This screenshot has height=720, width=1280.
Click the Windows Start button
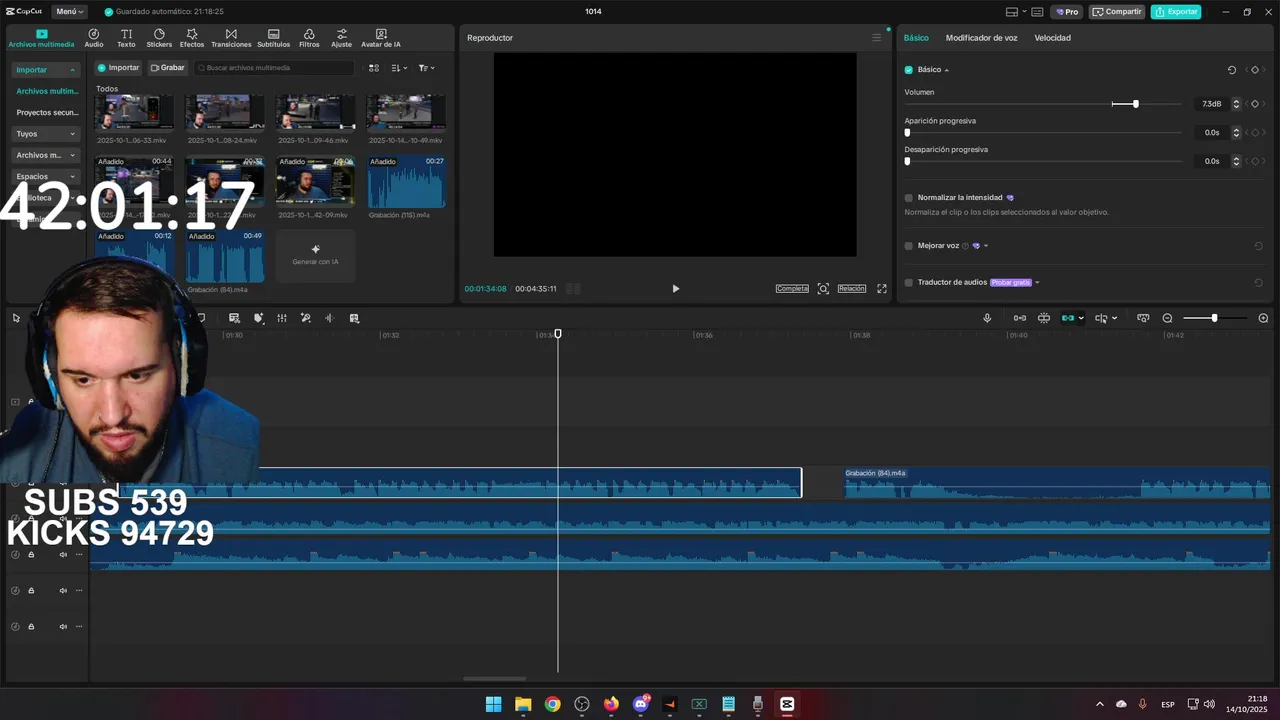[x=493, y=704]
